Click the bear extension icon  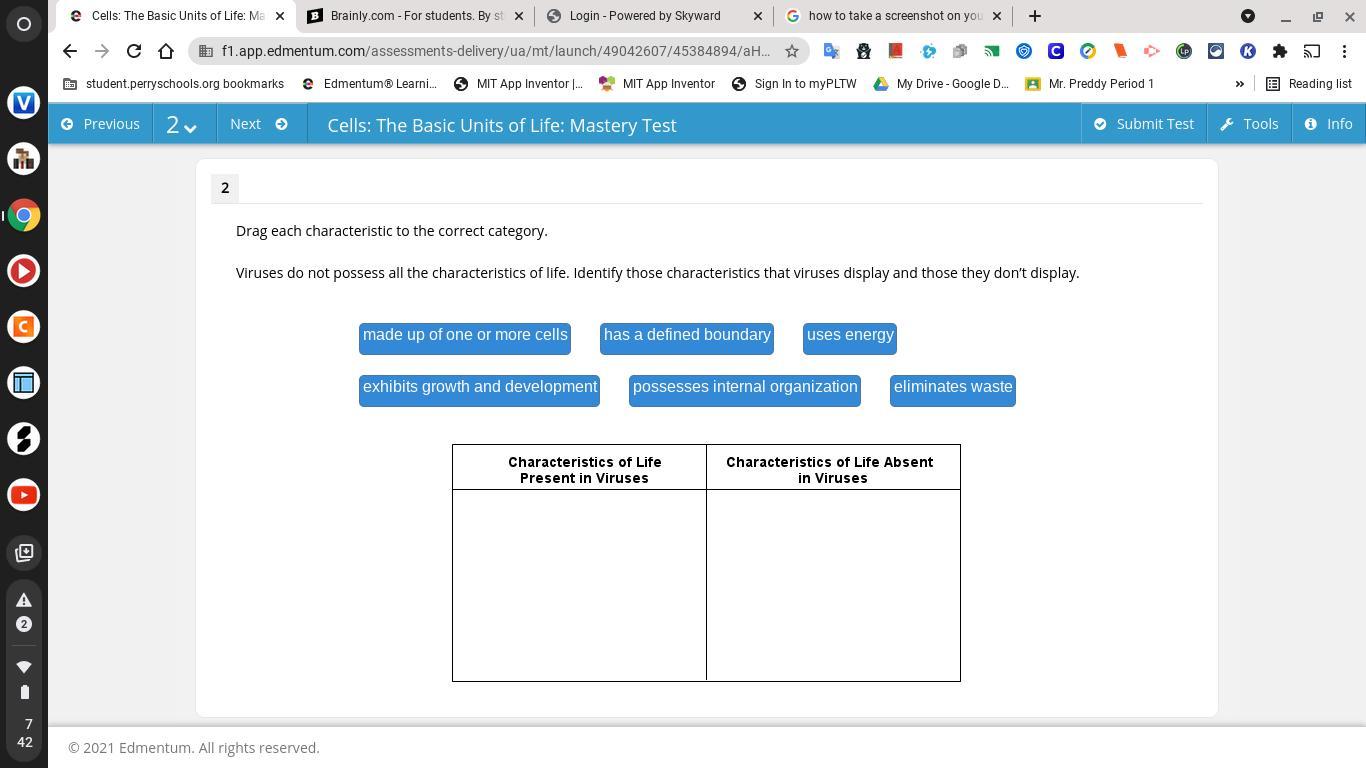(863, 51)
